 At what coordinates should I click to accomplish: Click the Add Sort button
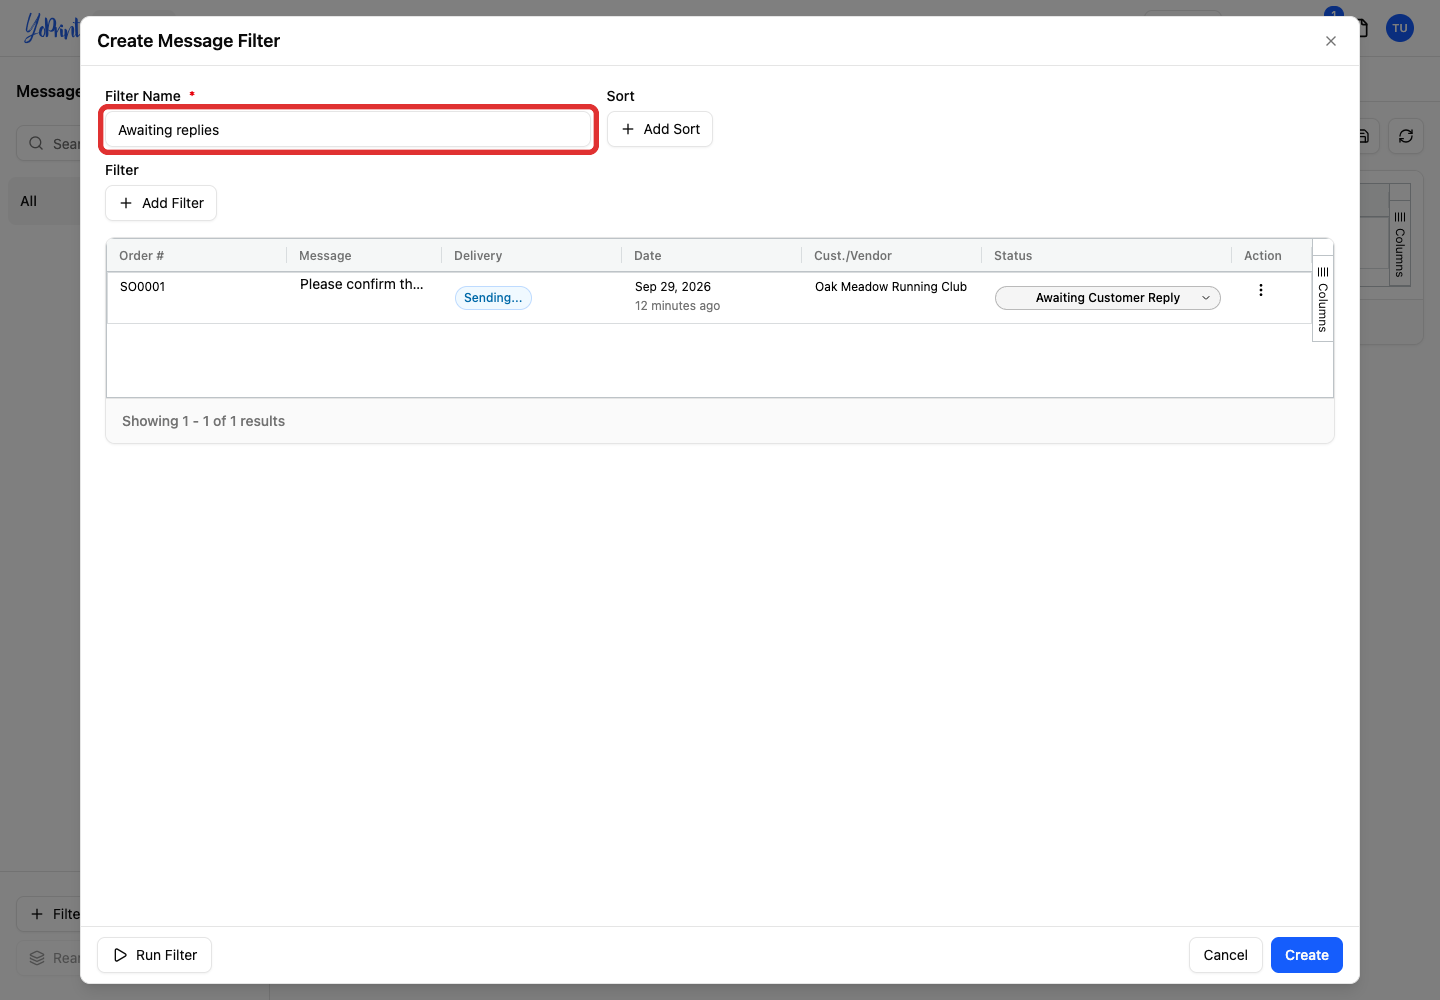coord(660,129)
